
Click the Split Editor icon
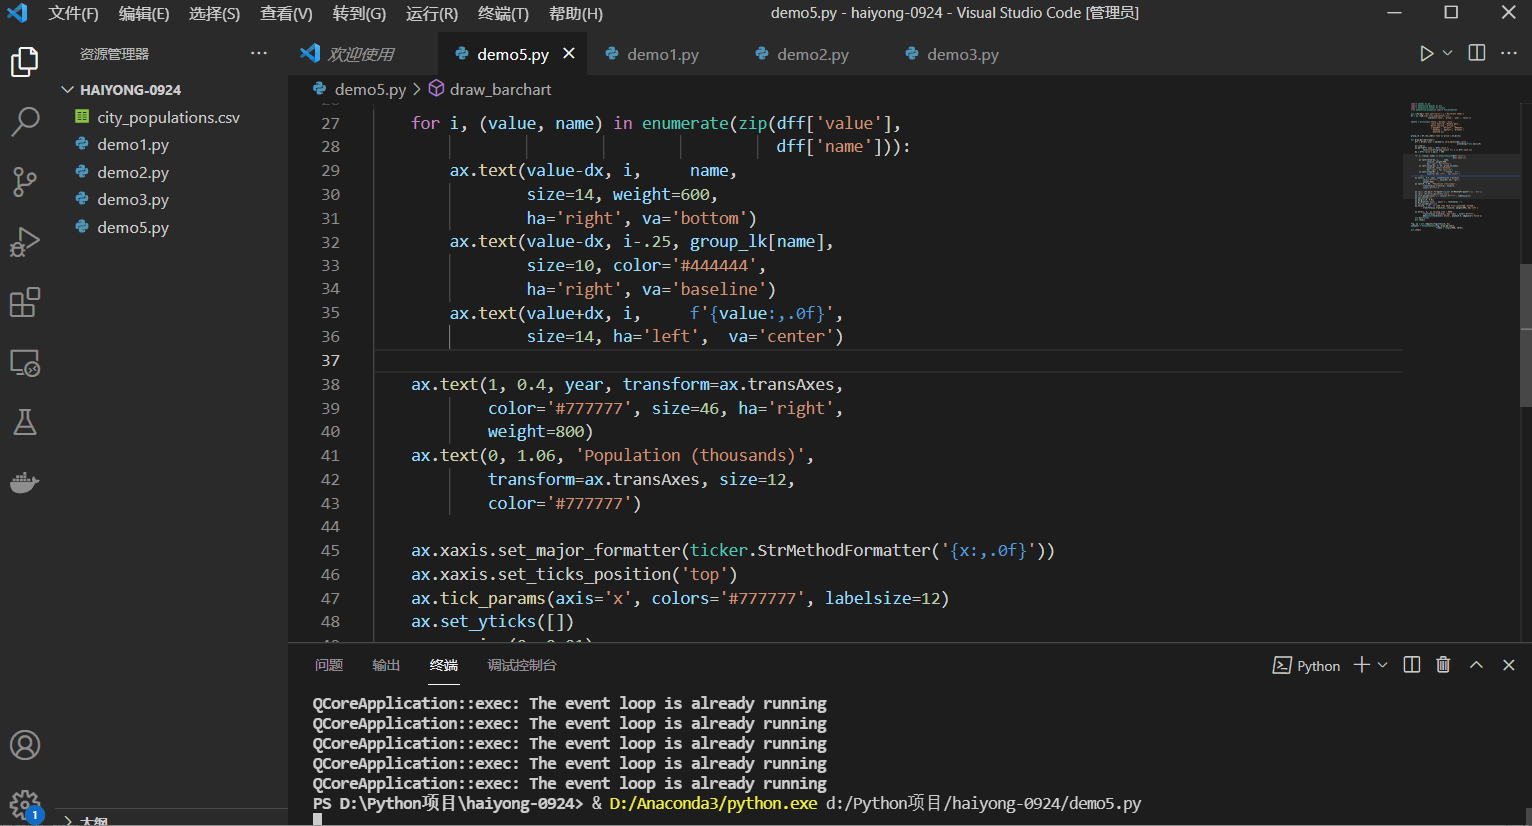tap(1476, 53)
